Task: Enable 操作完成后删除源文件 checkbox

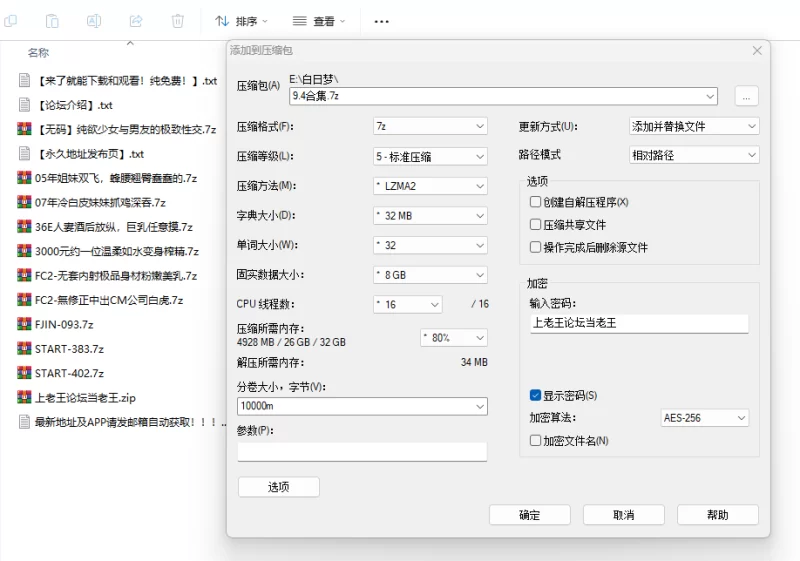Action: pos(535,247)
